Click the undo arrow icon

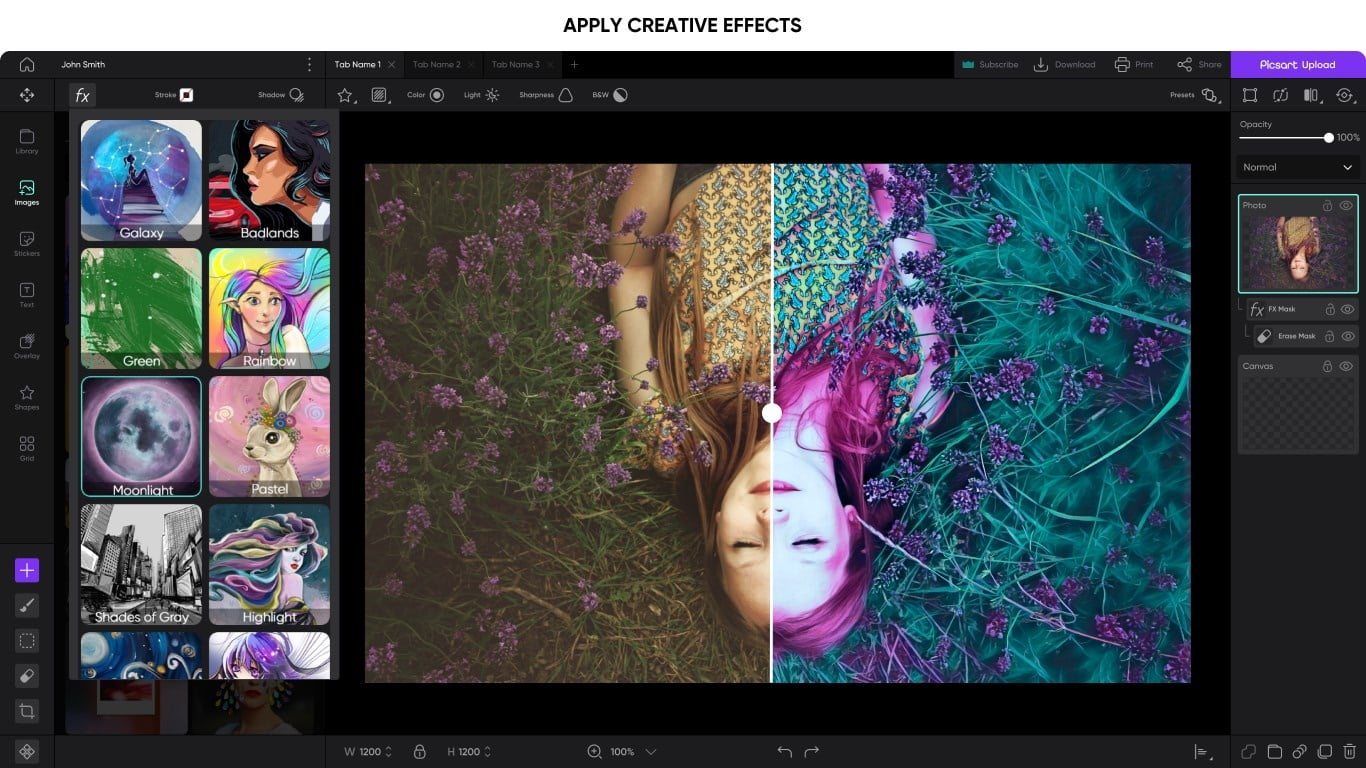point(784,751)
